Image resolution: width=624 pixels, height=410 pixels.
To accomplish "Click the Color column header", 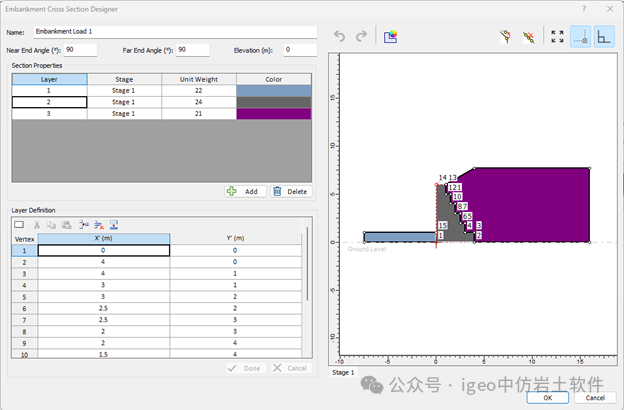I will (274, 79).
